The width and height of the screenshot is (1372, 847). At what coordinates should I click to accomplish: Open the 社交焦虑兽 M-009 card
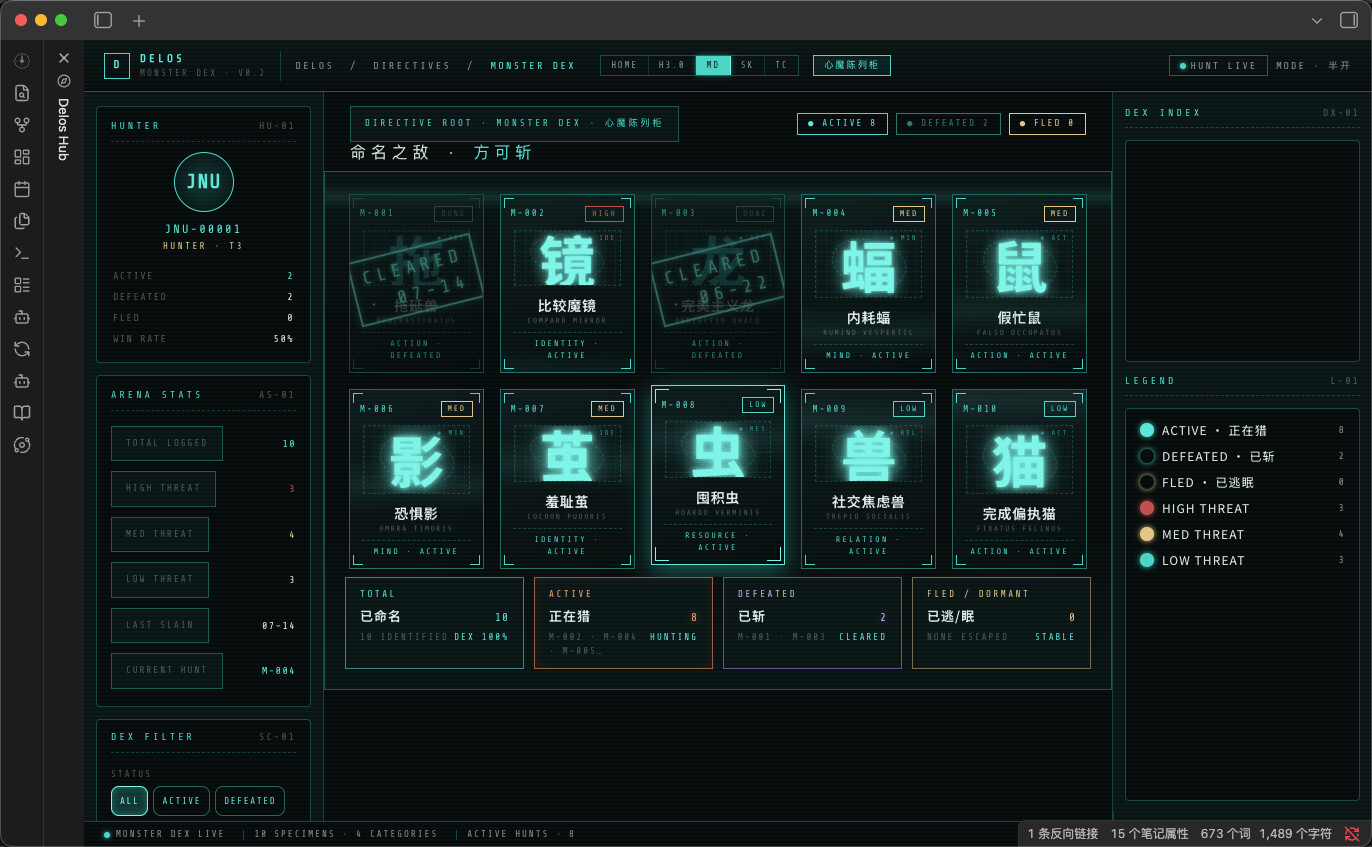[x=868, y=479]
